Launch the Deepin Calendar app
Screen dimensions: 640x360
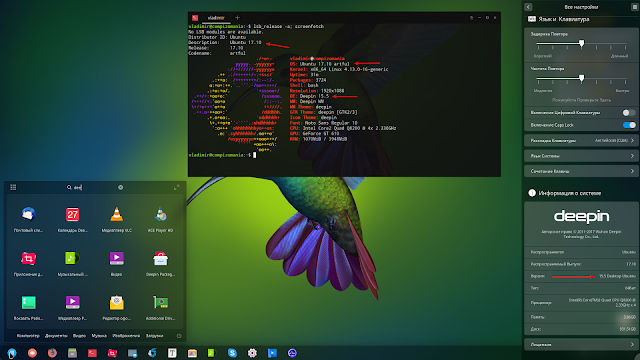[x=72, y=218]
